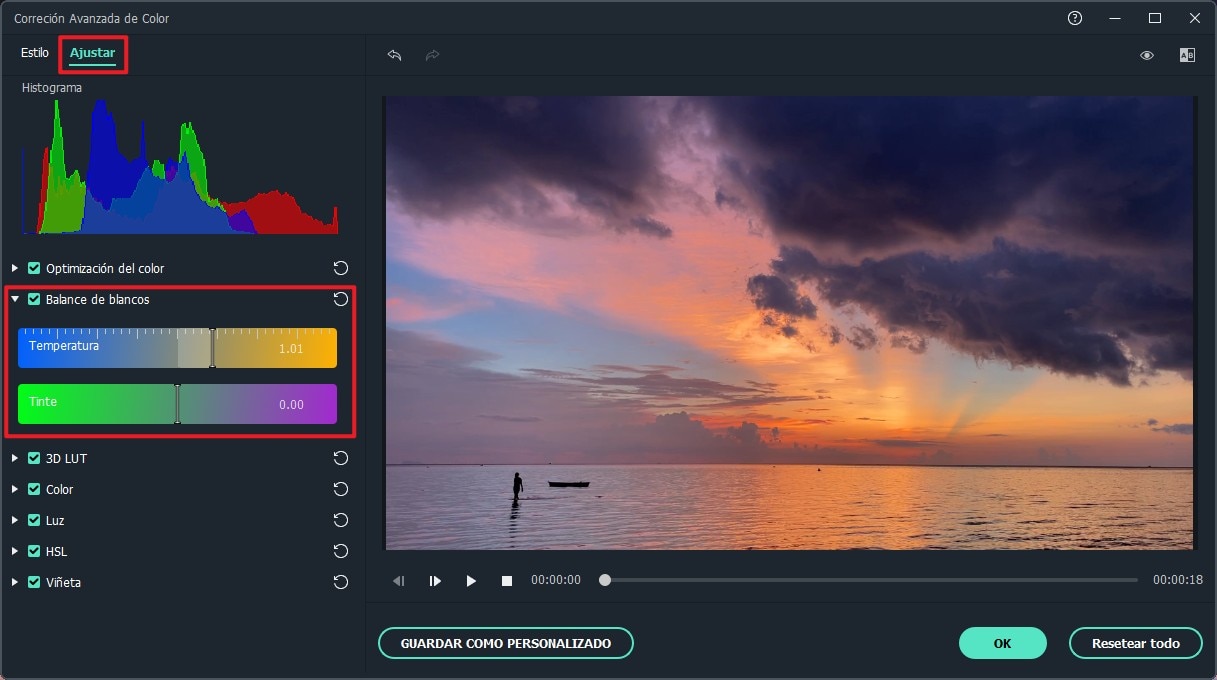
Task: Expand the Viñeta section
Action: point(15,582)
